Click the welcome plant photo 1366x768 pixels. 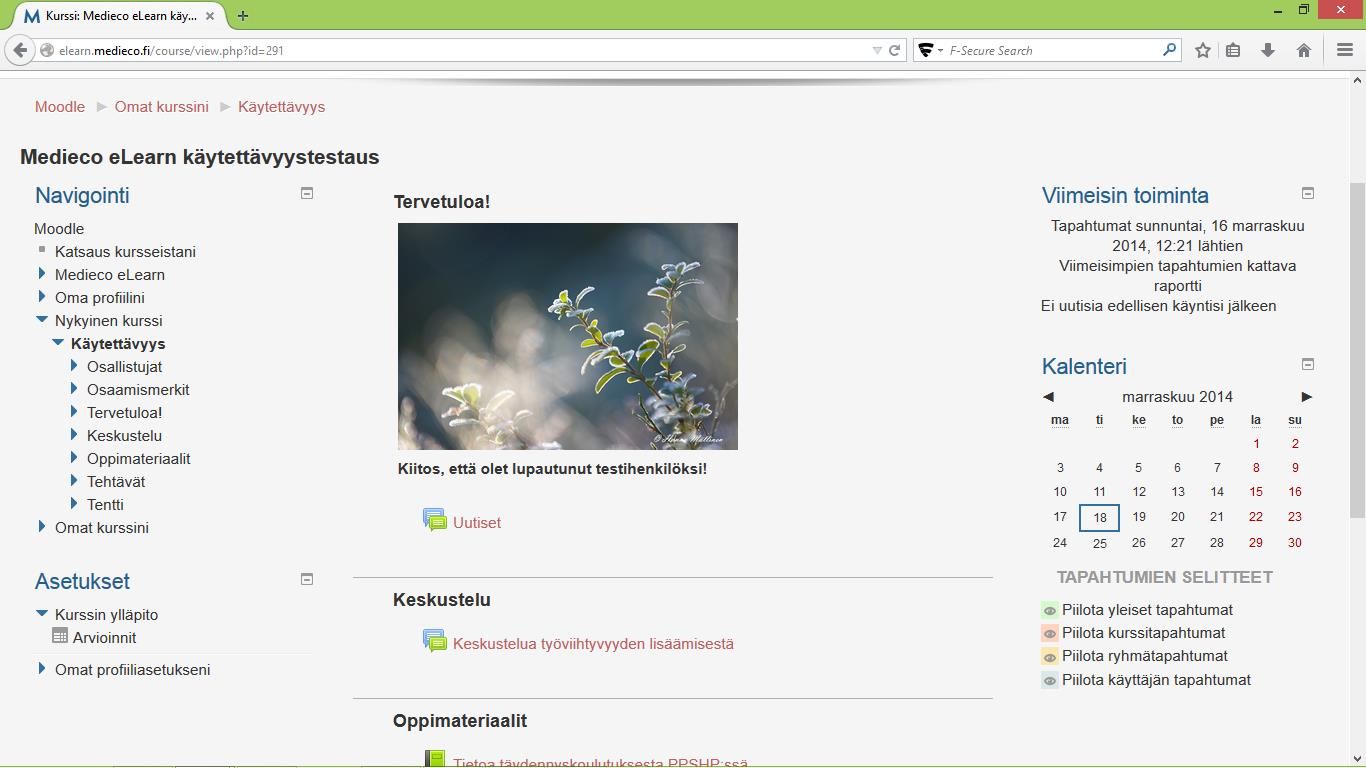click(568, 336)
